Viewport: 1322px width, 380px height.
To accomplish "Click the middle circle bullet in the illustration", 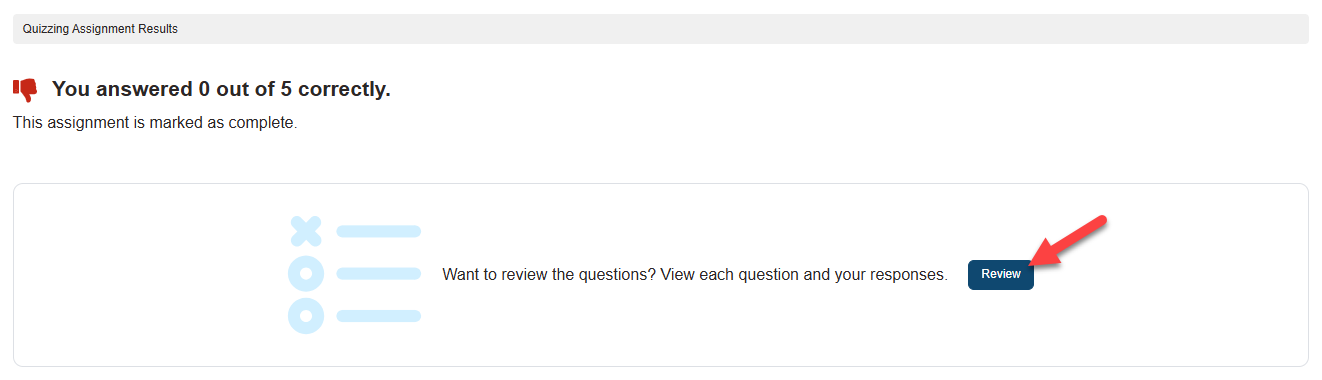I will (306, 273).
